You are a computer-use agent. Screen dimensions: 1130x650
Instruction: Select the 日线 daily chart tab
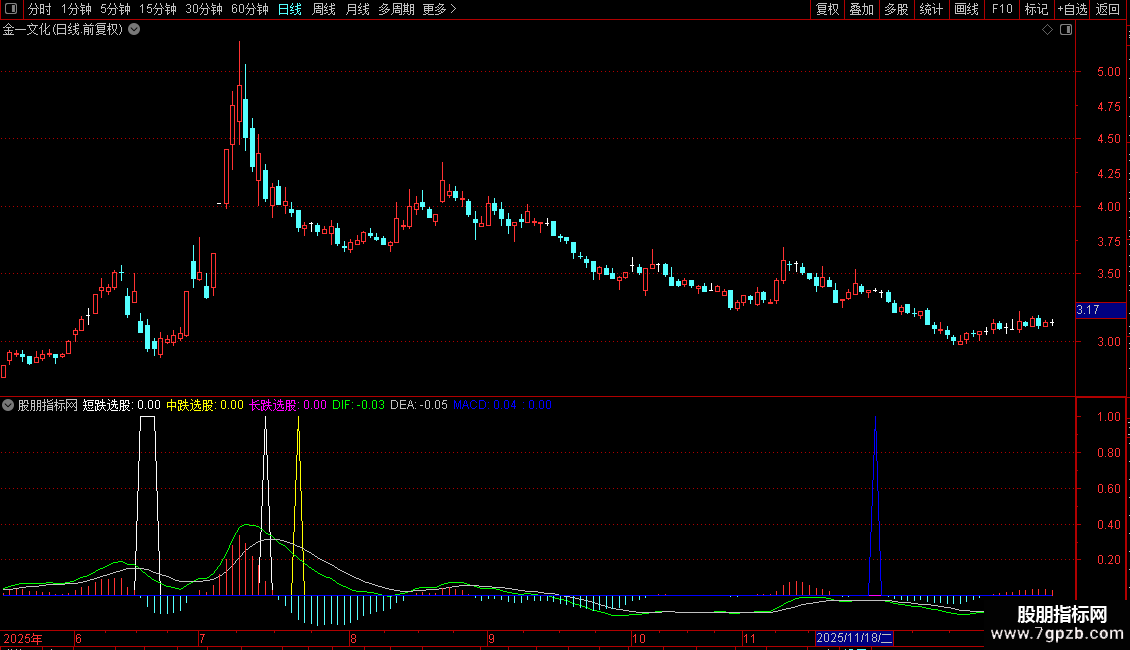(290, 9)
